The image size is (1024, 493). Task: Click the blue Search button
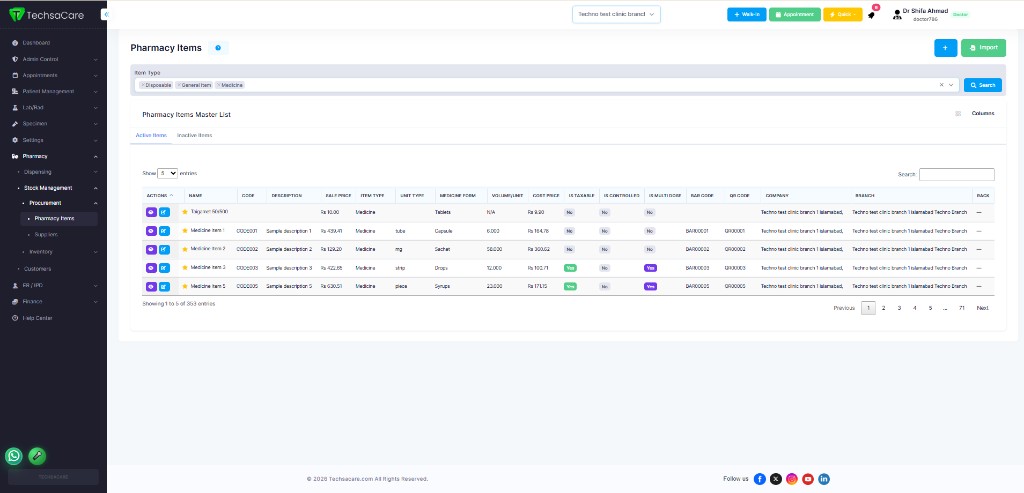[x=983, y=85]
